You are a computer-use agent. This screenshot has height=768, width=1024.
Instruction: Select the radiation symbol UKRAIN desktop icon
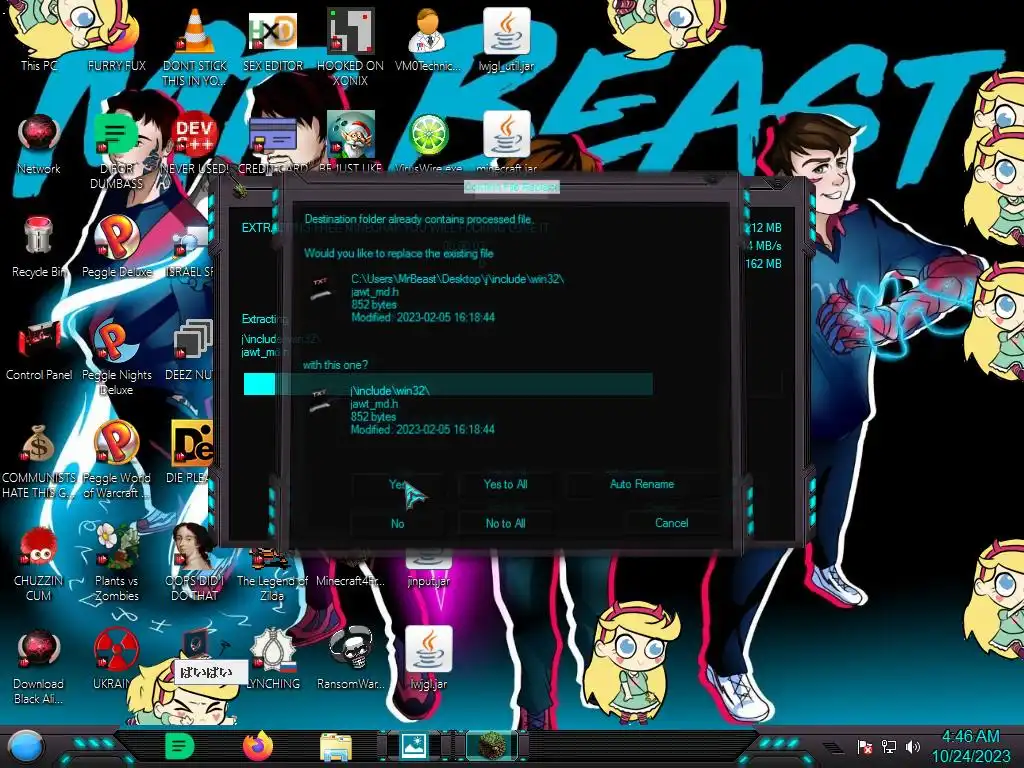coord(116,660)
